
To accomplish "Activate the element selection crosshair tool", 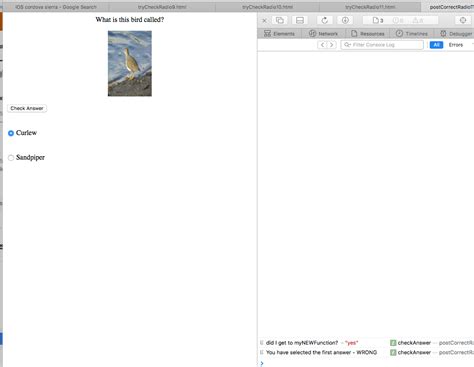I will coord(463,21).
